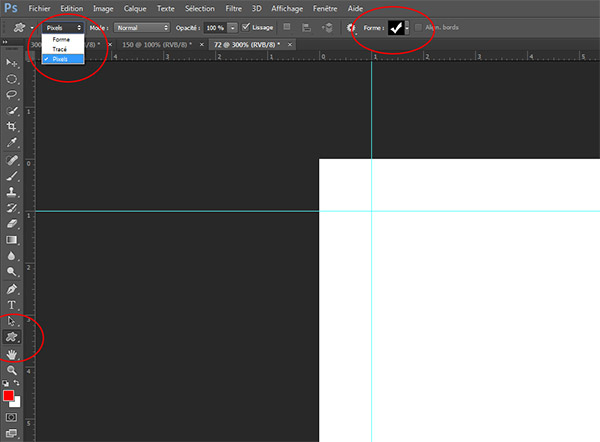Viewport: 600px width, 442px height.
Task: Select the Type tool
Action: (11, 305)
